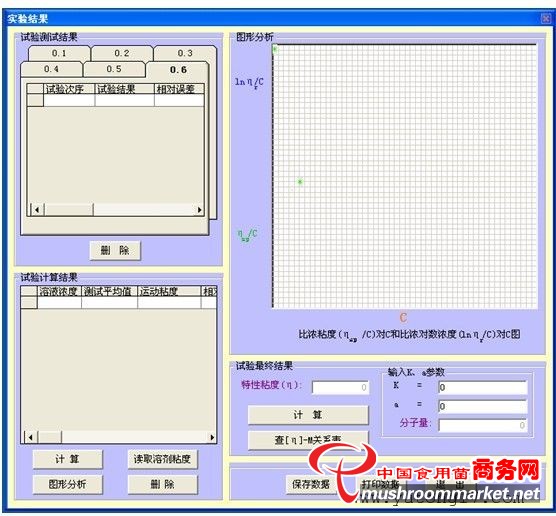Focus the a parameter input field
This screenshot has width=556, height=516.
483,406
